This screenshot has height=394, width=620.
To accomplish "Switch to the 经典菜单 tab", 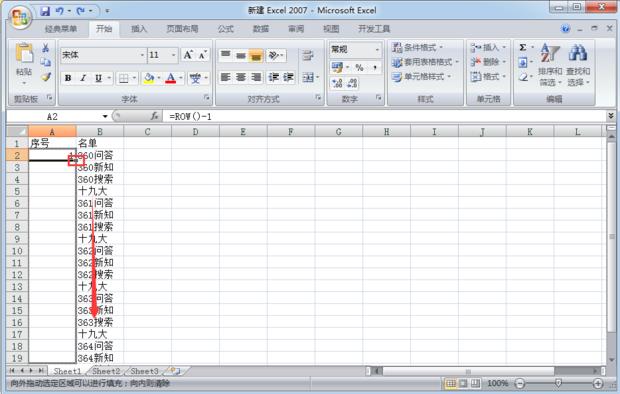I will tap(61, 29).
